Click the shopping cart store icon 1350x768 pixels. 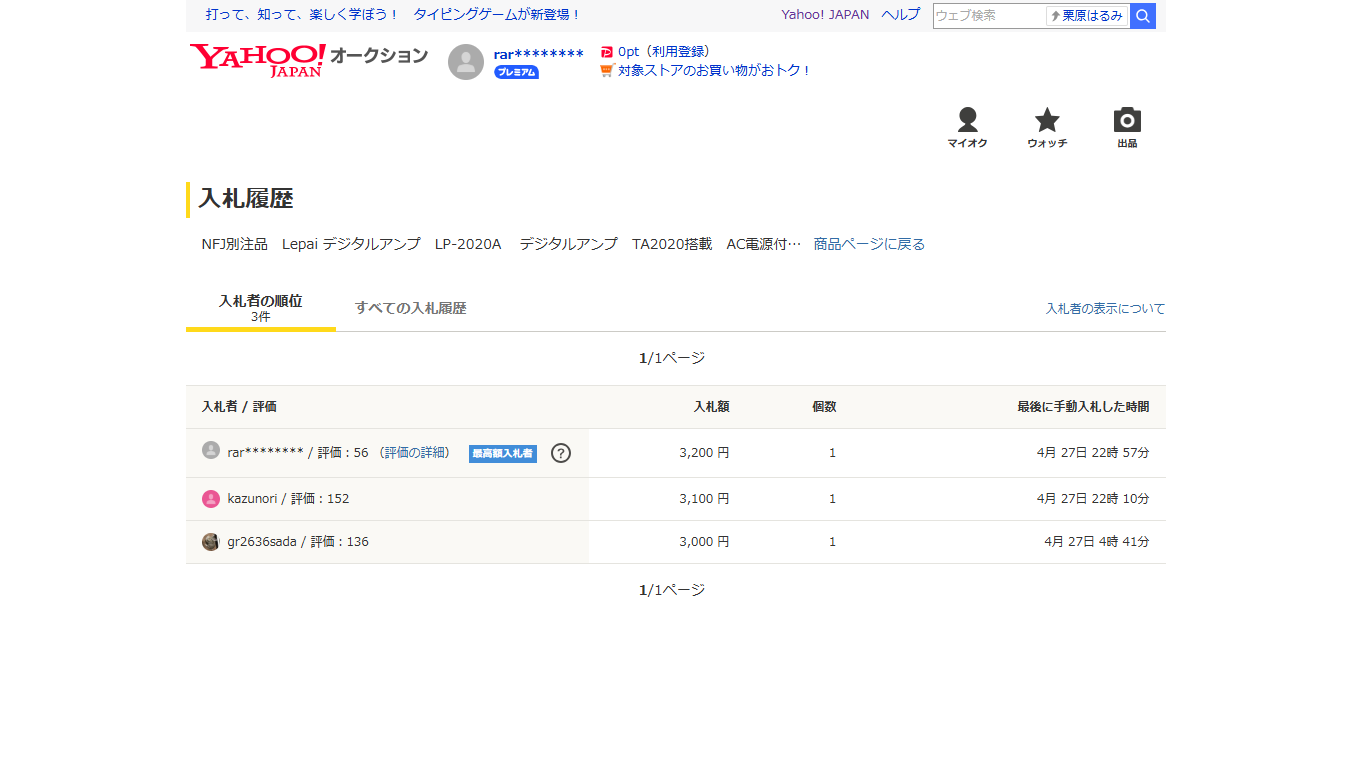click(x=606, y=71)
